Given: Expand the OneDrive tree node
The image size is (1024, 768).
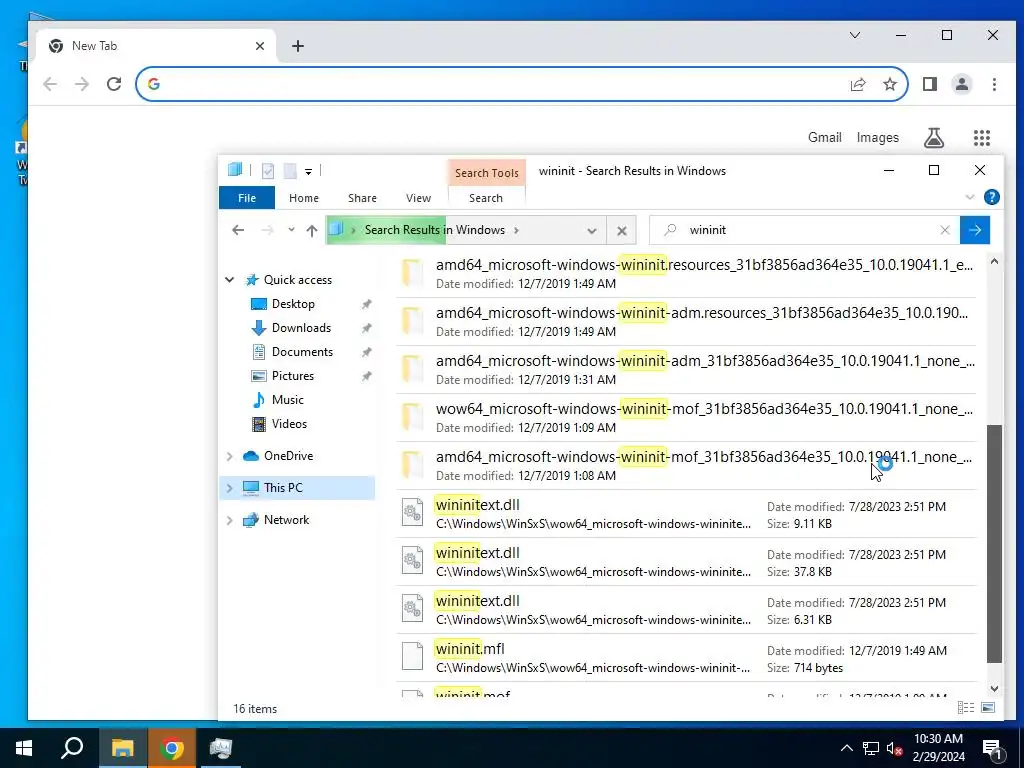Looking at the screenshot, I should pyautogui.click(x=230, y=456).
